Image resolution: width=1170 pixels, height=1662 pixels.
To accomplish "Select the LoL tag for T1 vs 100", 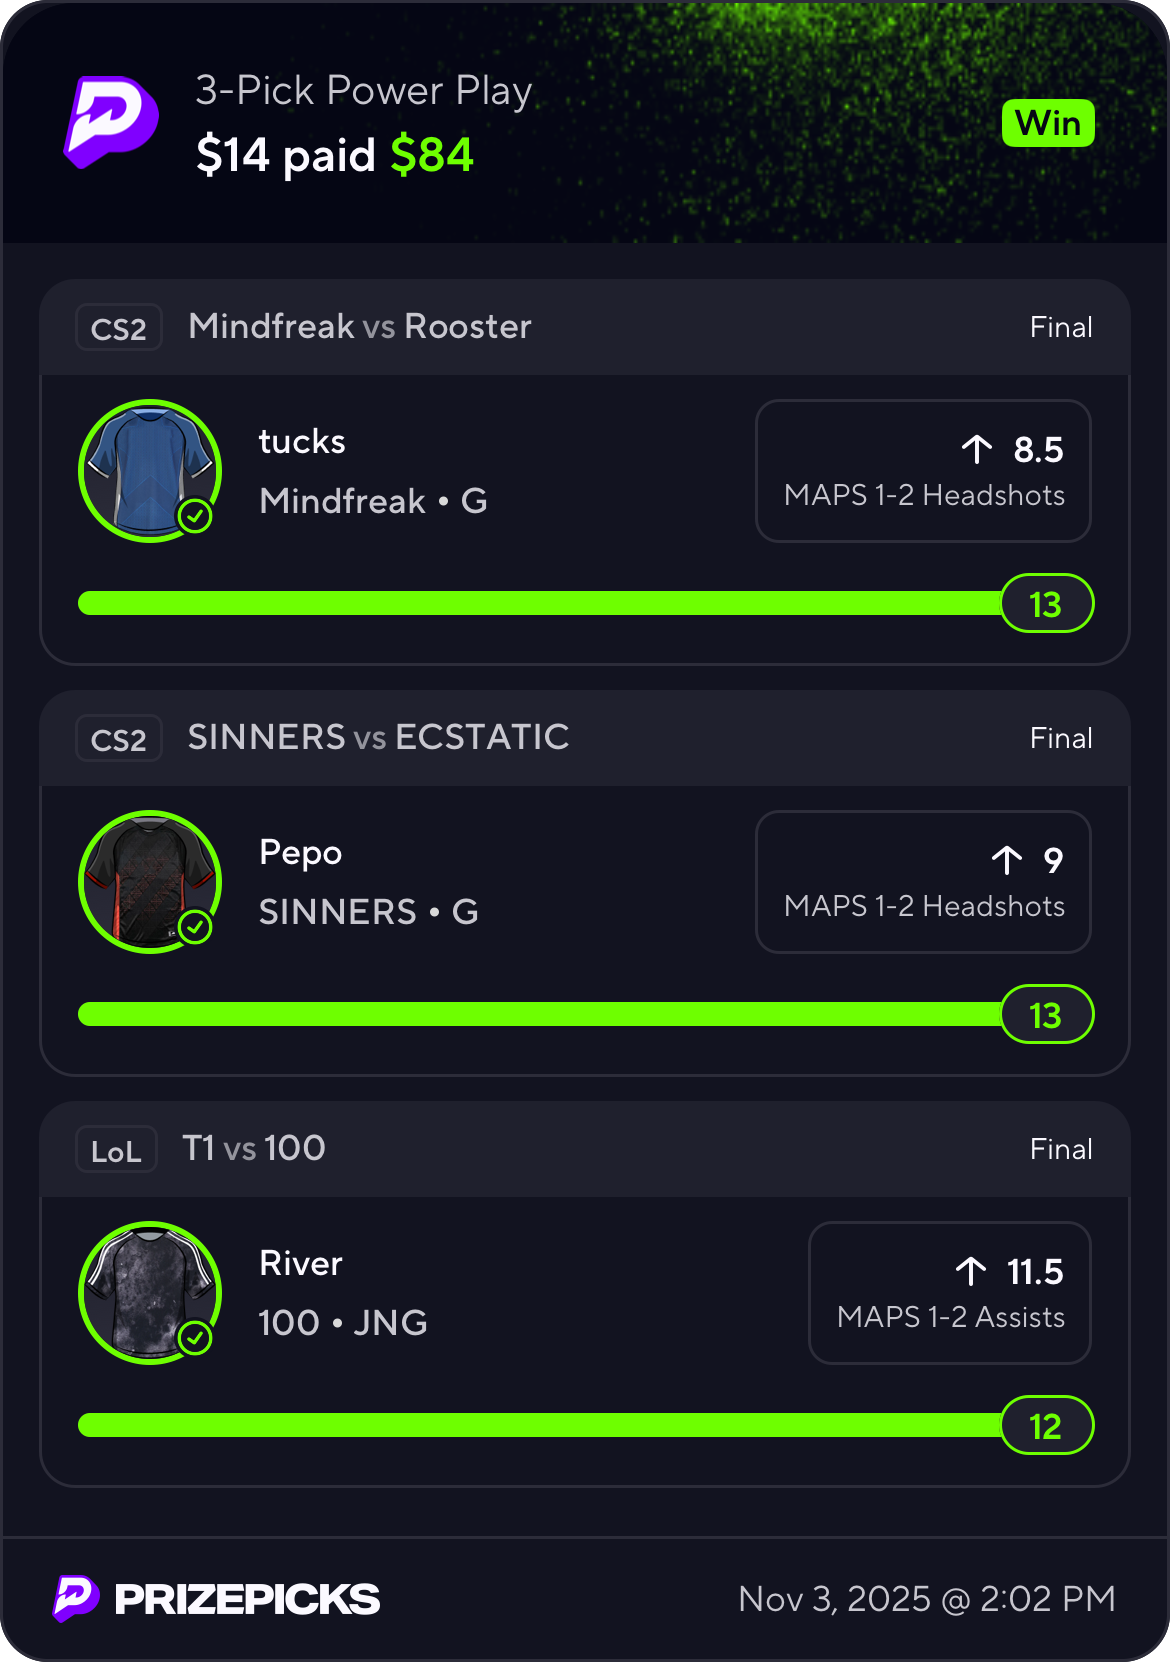I will (x=116, y=1150).
